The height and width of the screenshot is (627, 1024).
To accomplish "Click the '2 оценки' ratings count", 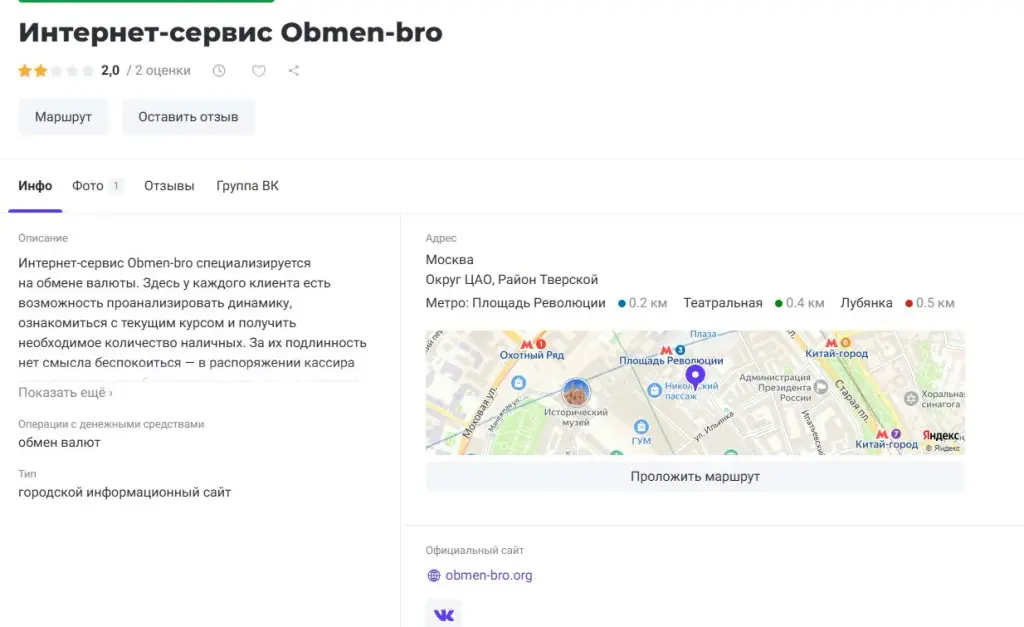I will (163, 71).
